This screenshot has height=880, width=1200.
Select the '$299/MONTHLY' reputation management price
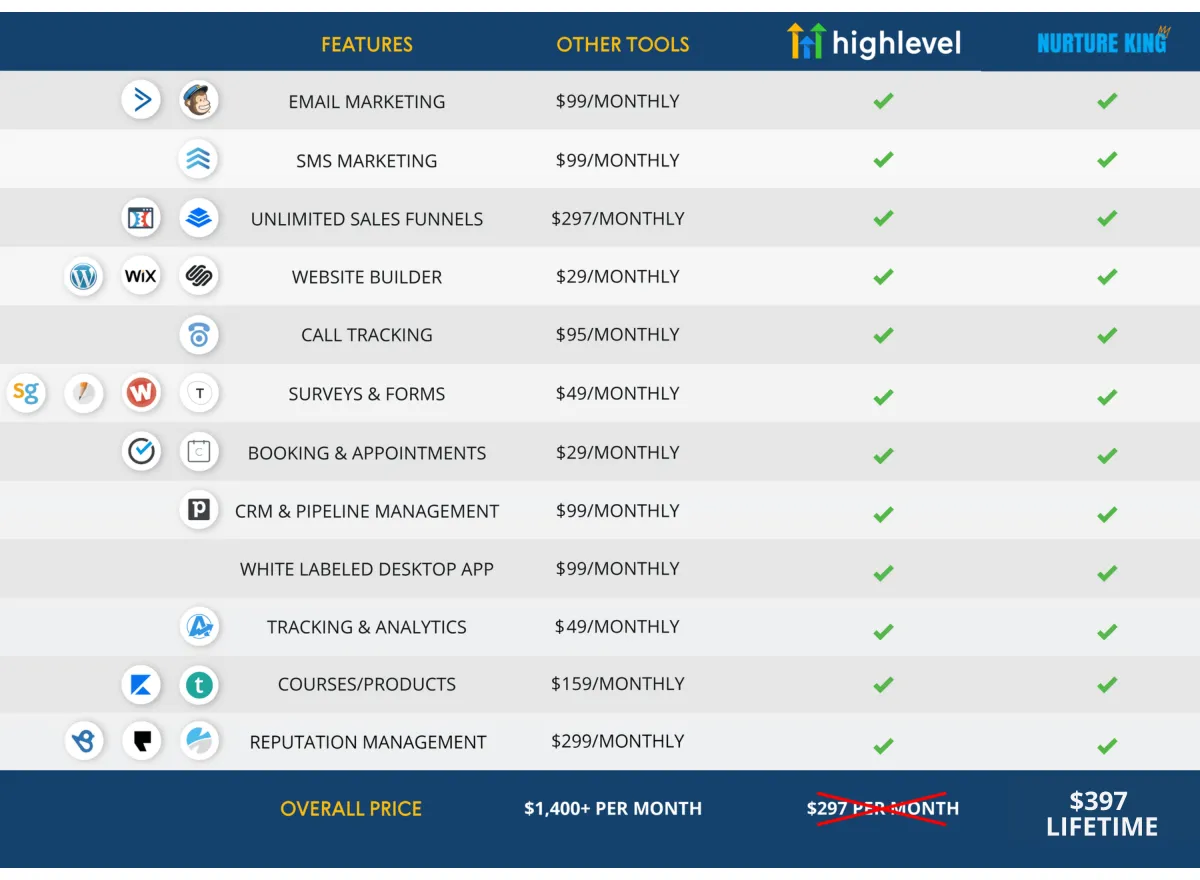click(x=618, y=741)
